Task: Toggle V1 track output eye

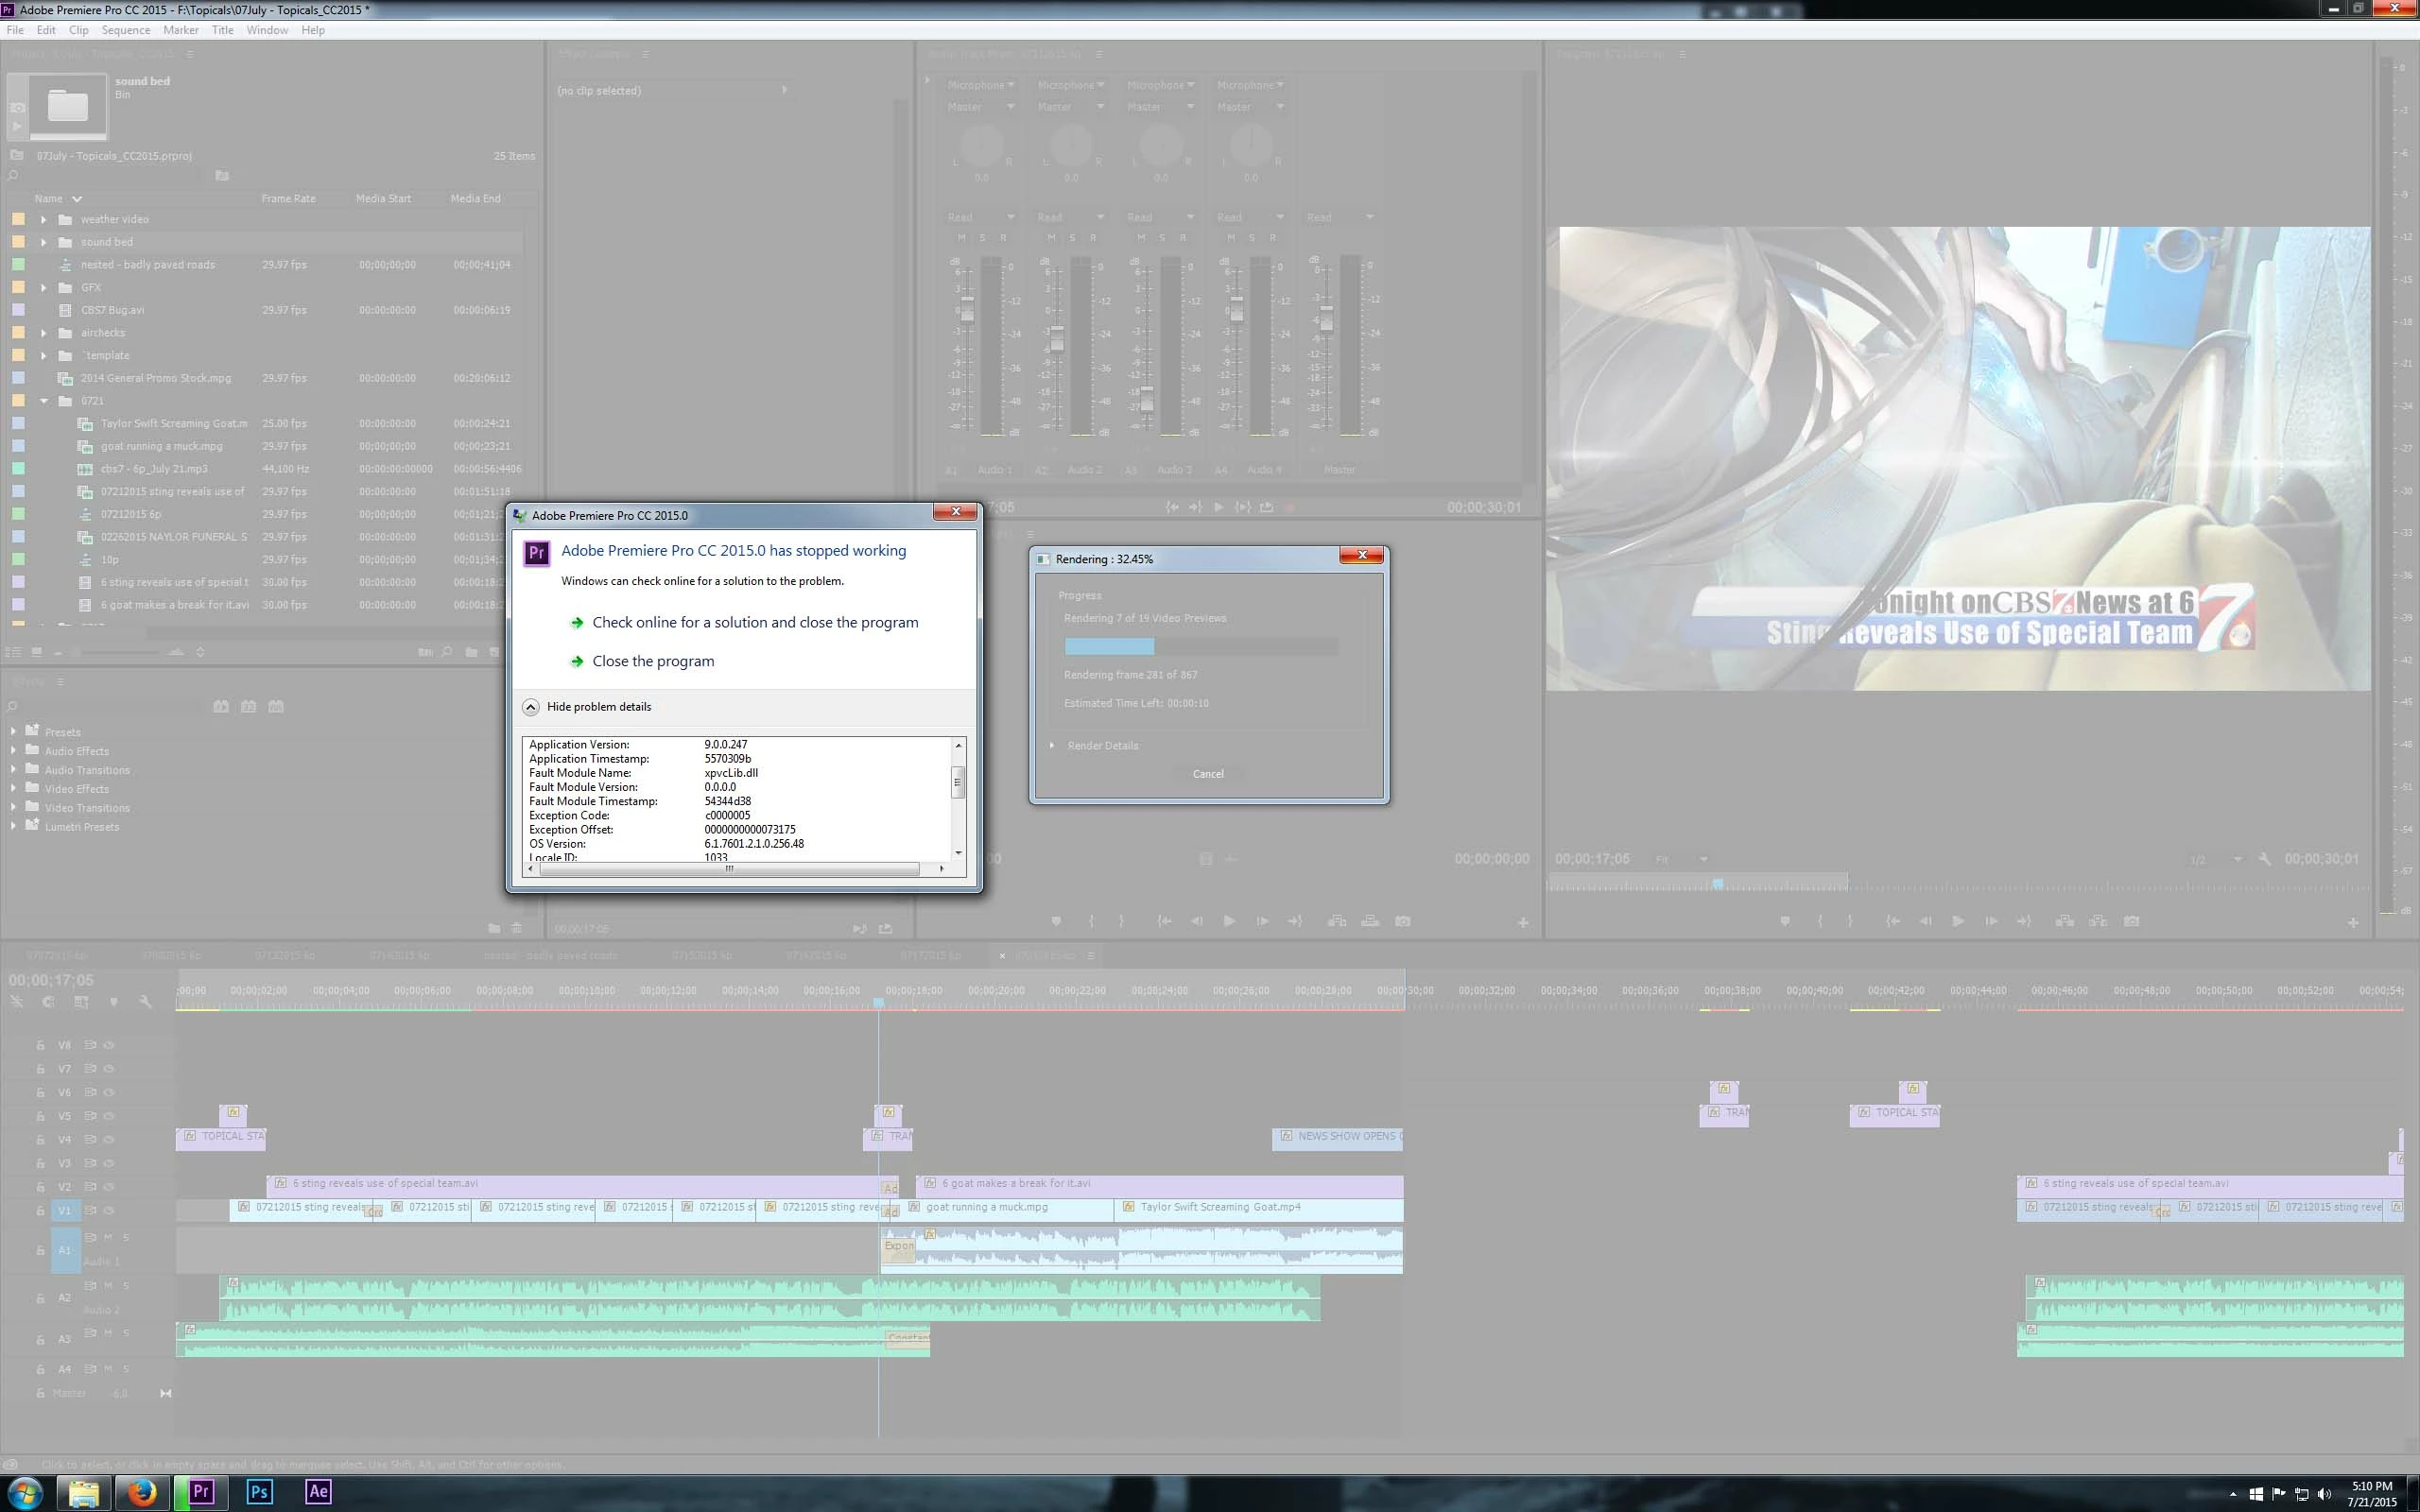Action: pyautogui.click(x=109, y=1210)
